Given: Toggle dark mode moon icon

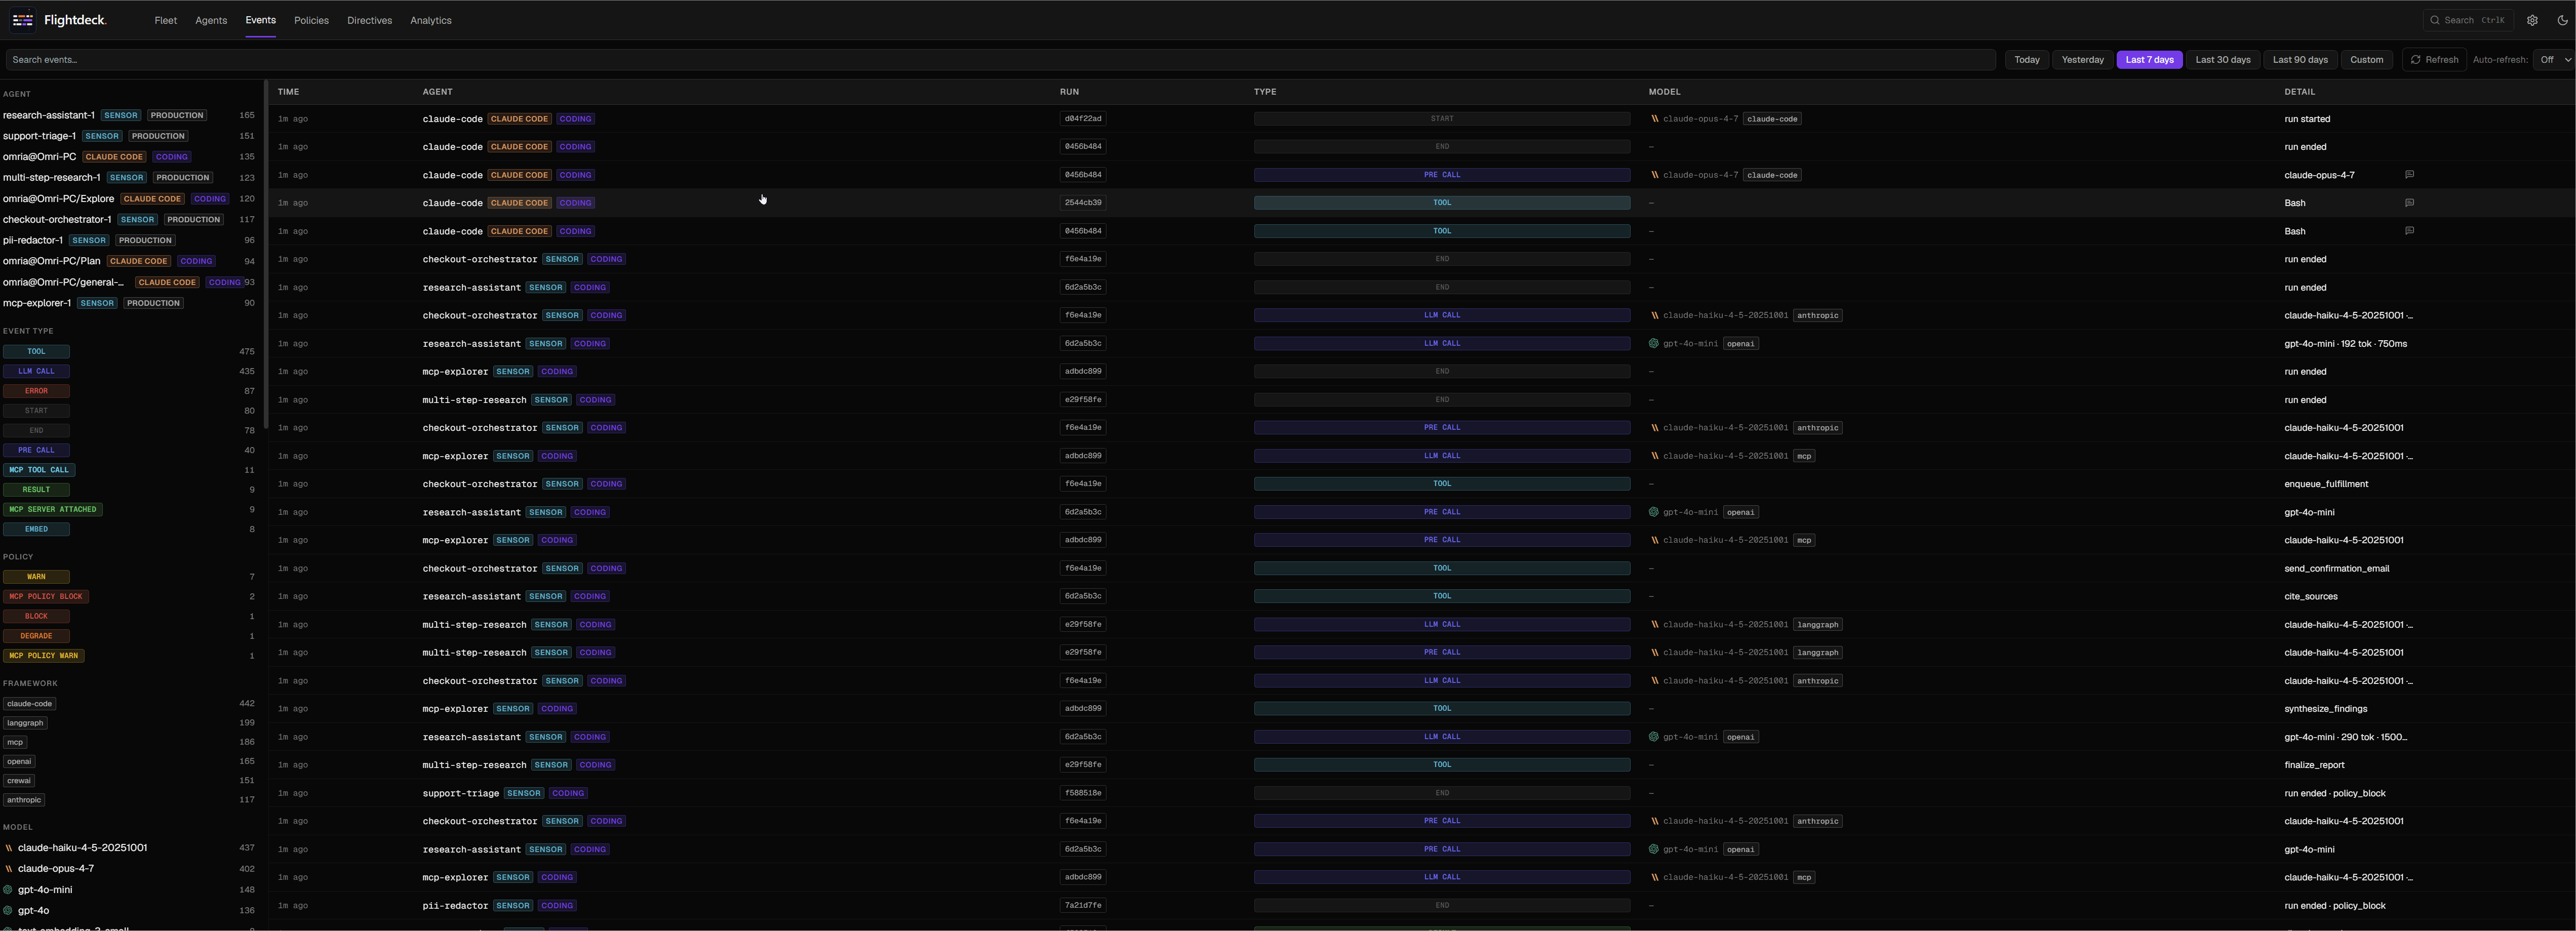Looking at the screenshot, I should 2562,20.
